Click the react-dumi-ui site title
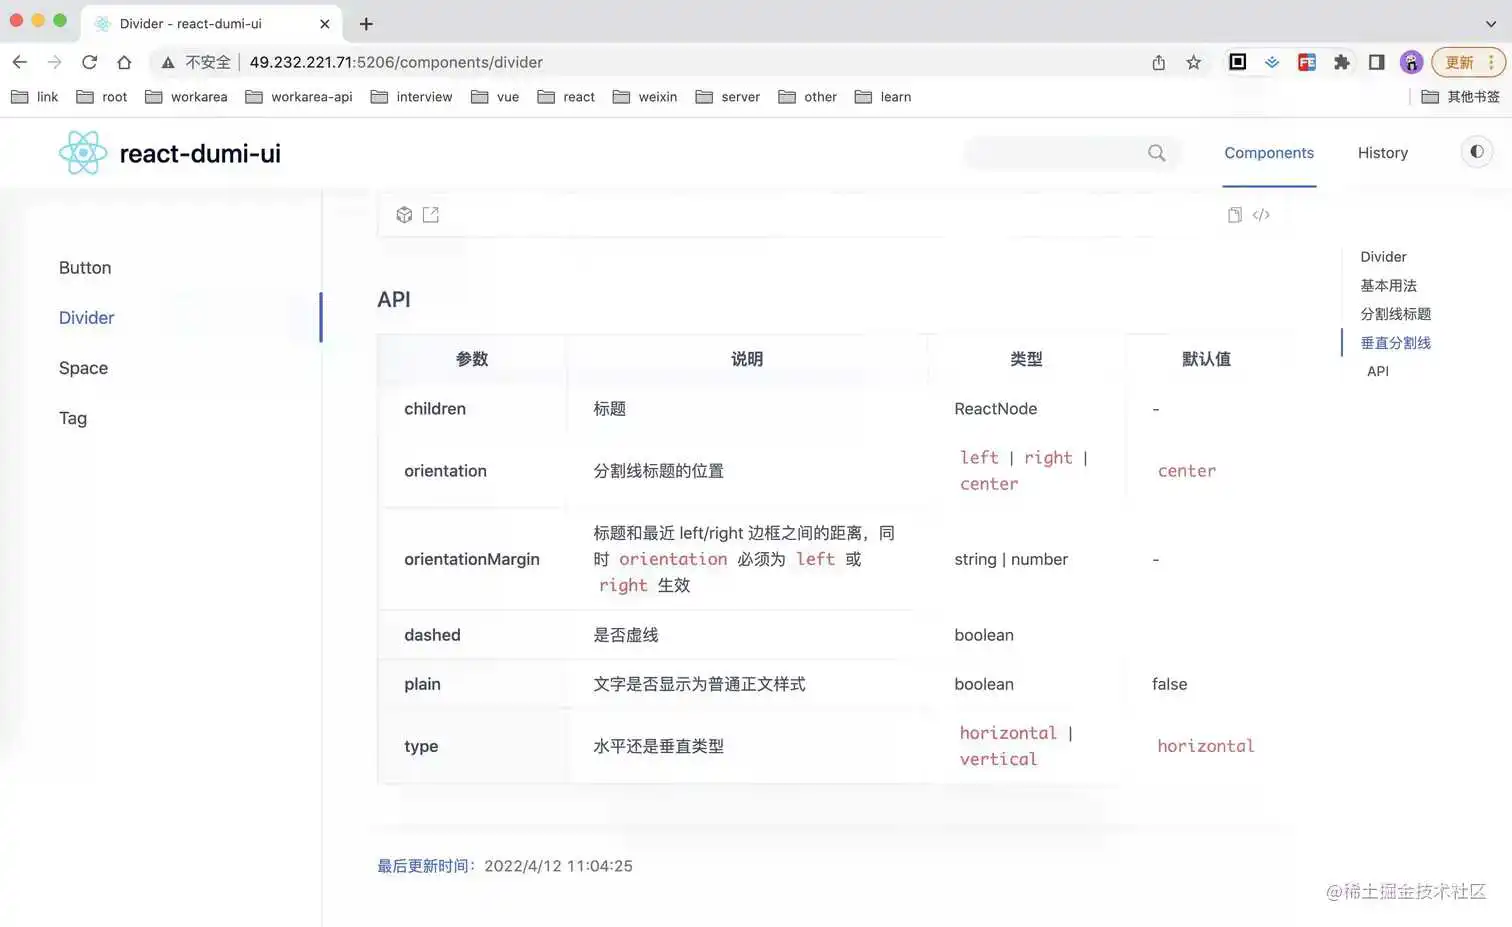 200,153
